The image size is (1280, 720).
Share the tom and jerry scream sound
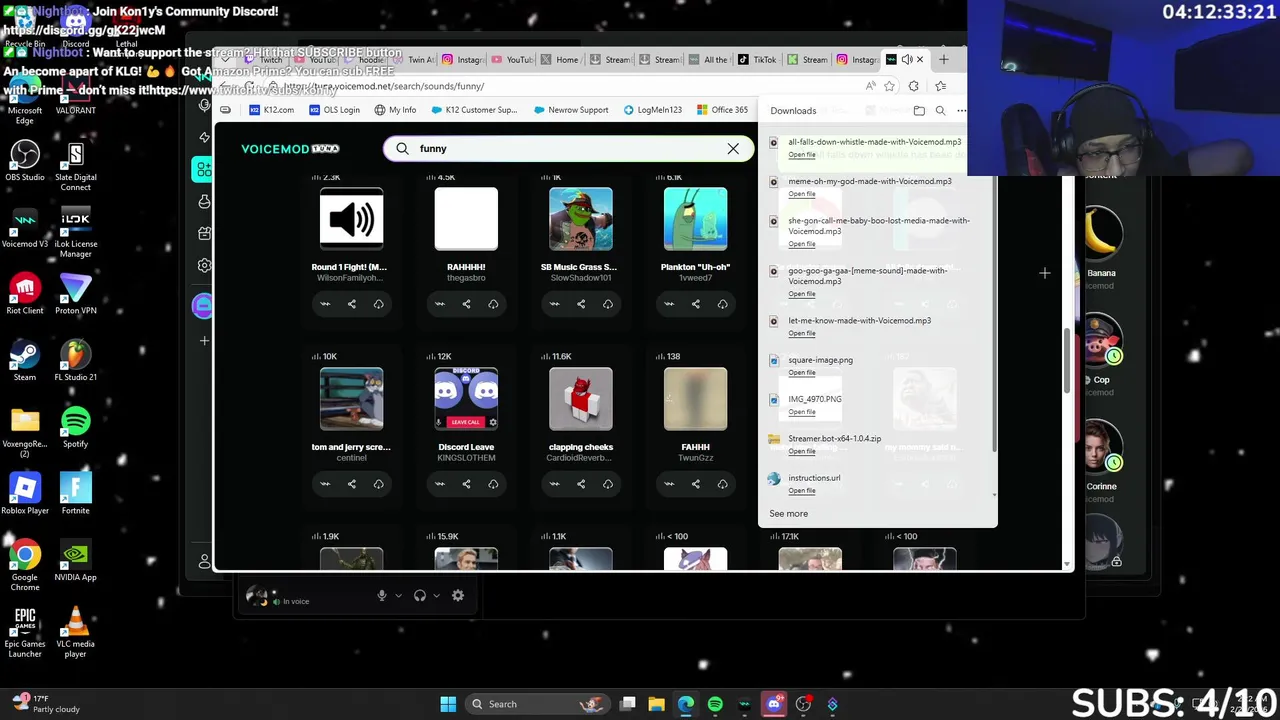click(x=352, y=484)
